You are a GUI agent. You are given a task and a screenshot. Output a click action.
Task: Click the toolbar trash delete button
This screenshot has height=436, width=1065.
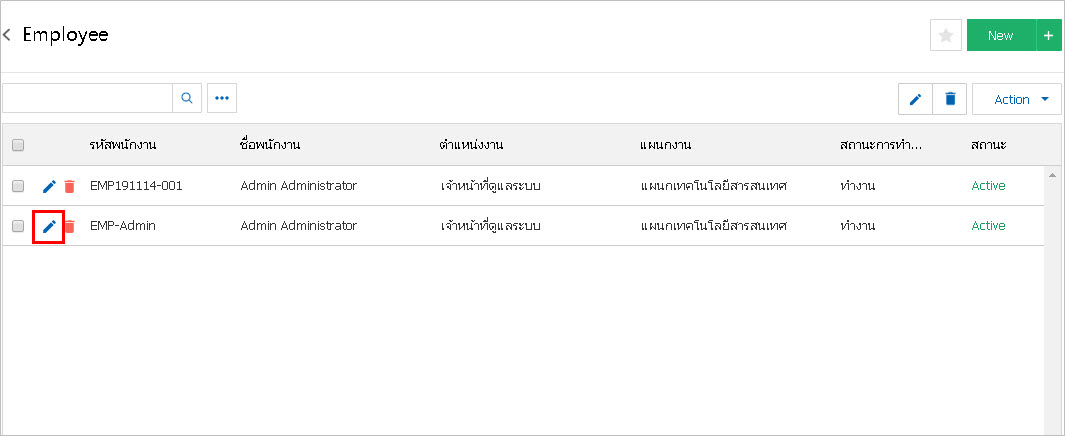tap(950, 99)
